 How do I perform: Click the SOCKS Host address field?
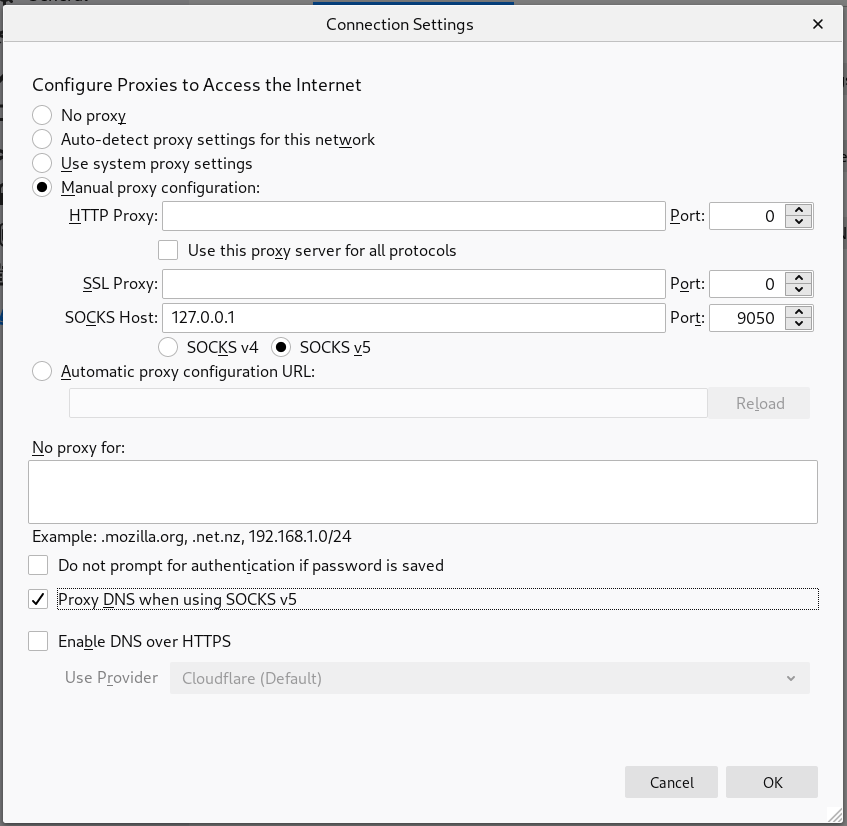(x=413, y=318)
